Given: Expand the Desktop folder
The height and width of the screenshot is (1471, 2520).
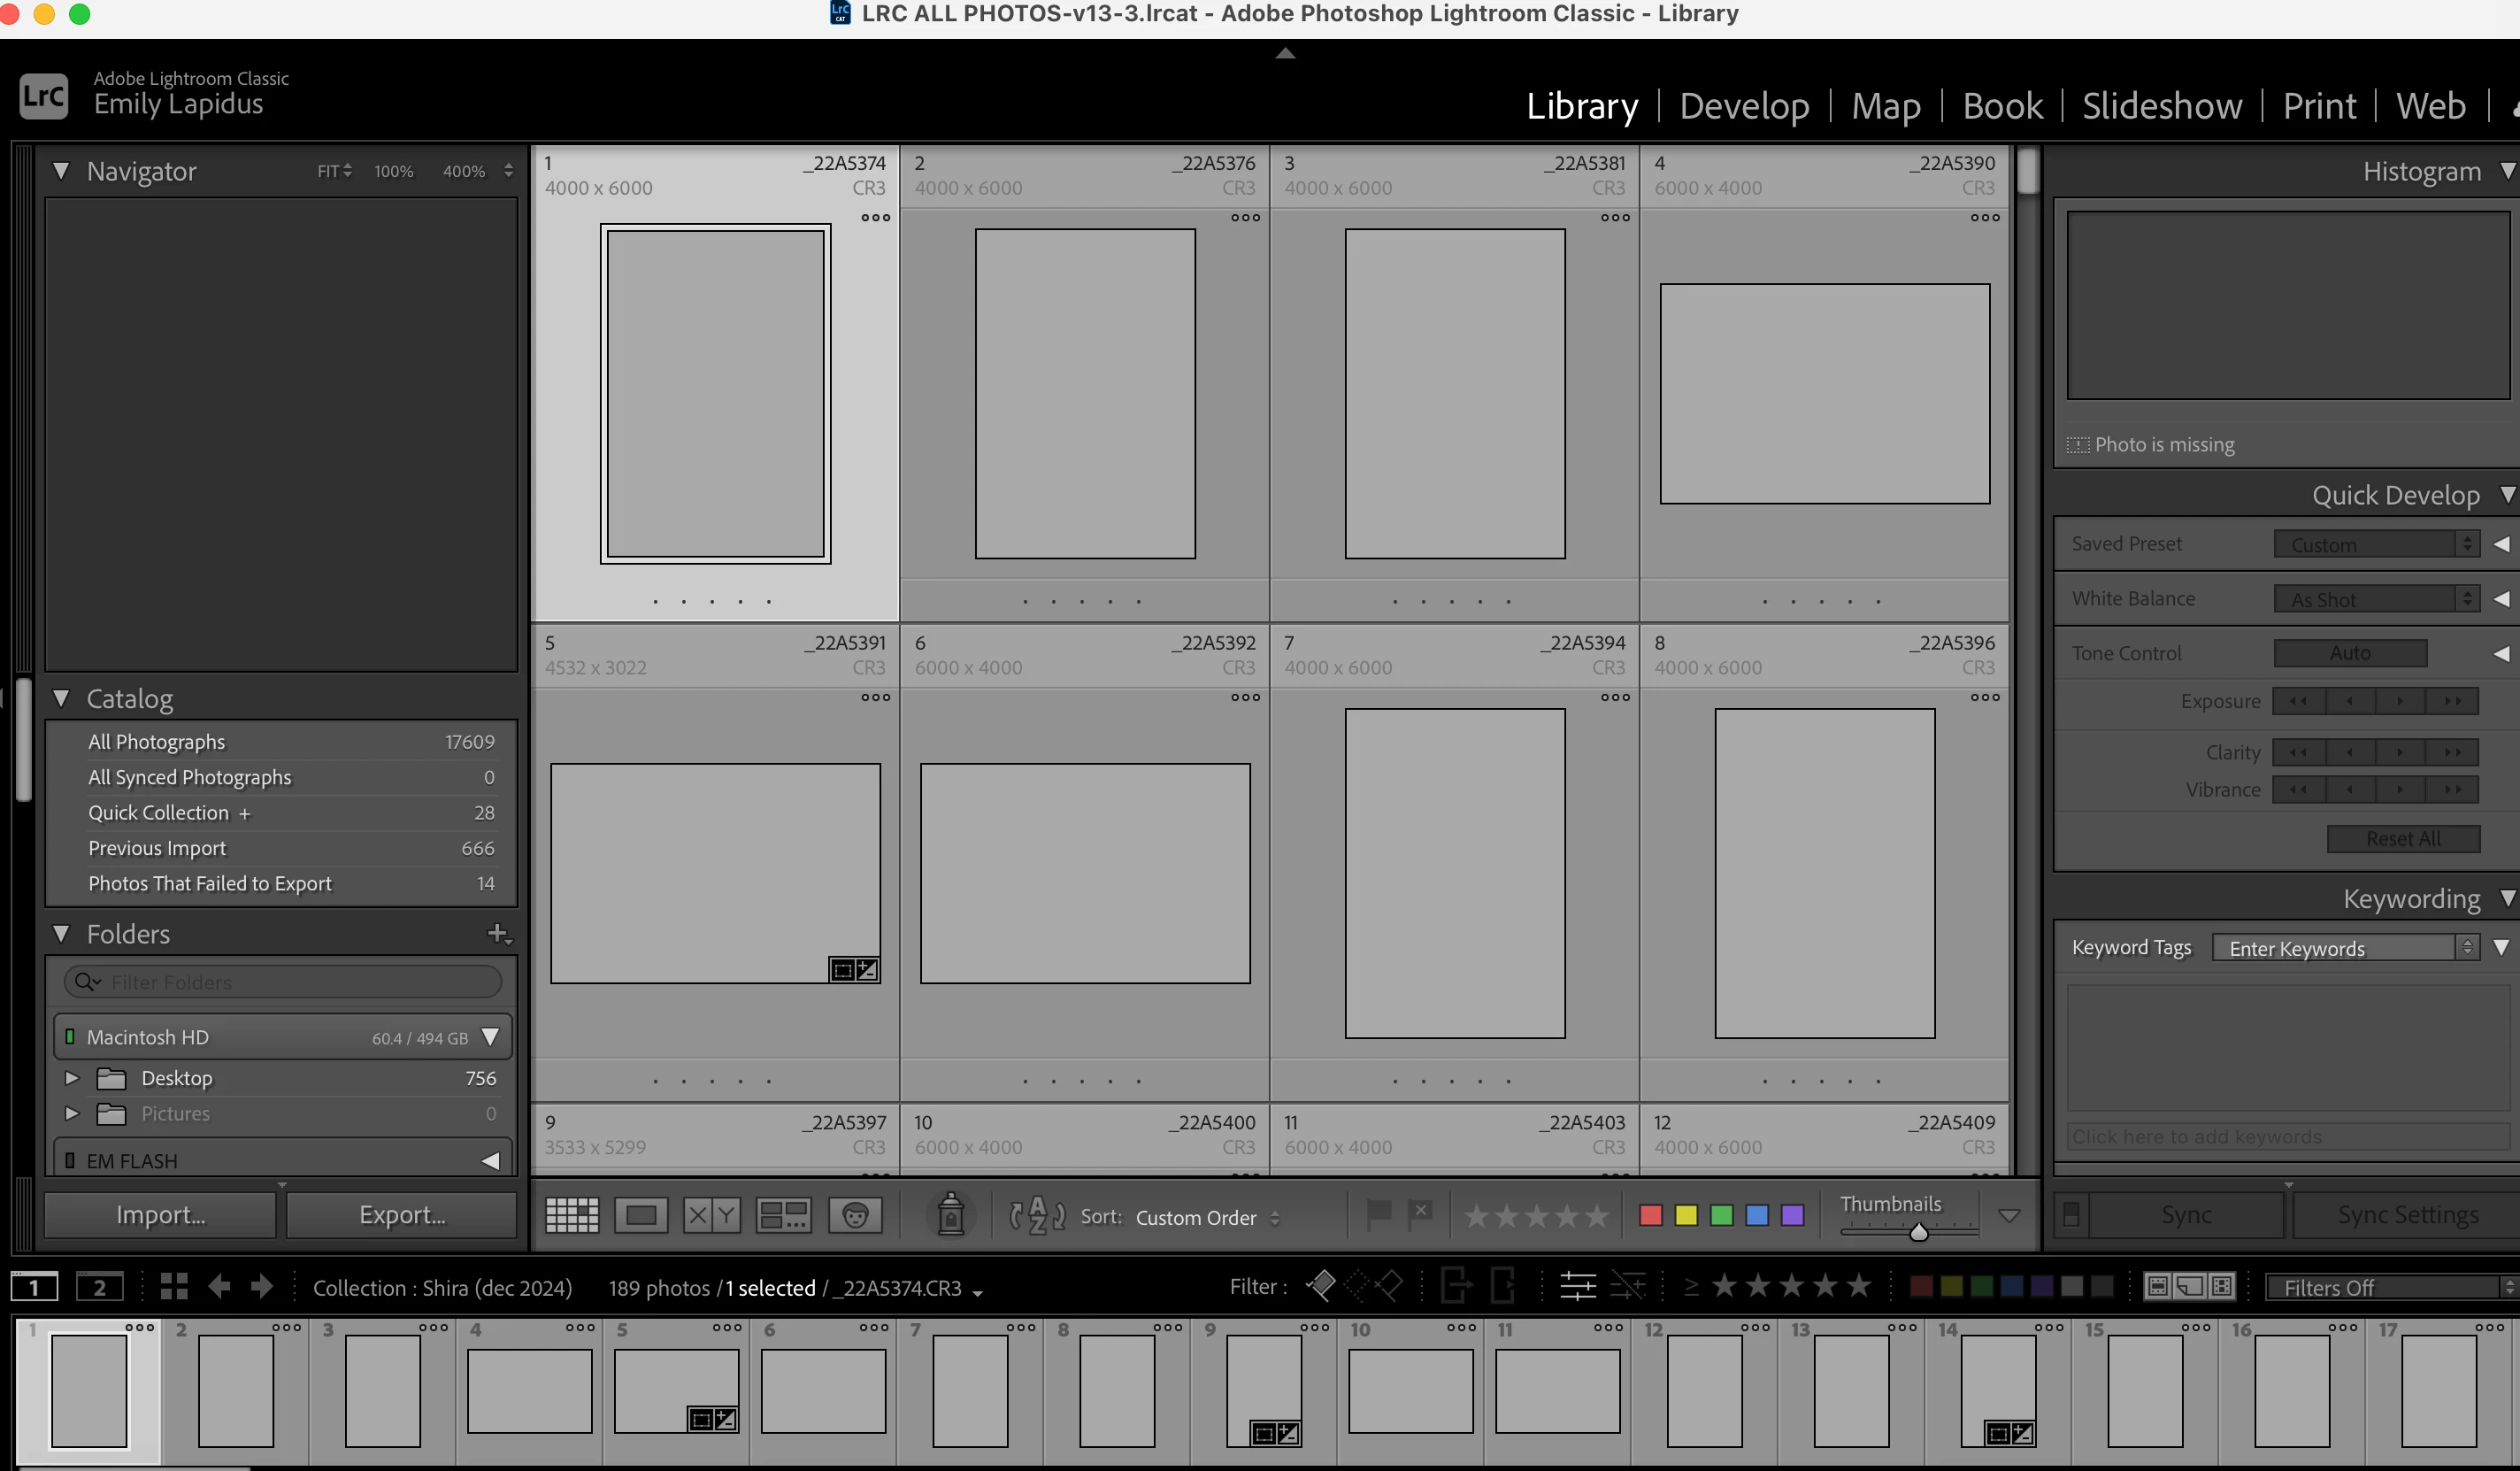Looking at the screenshot, I should [x=71, y=1077].
